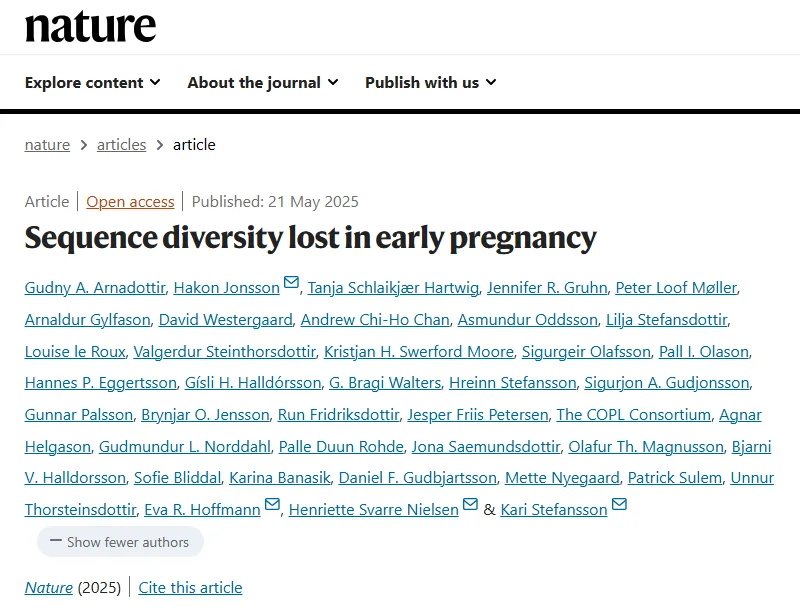
Task: Open the articles breadcrumb link
Action: tap(121, 145)
